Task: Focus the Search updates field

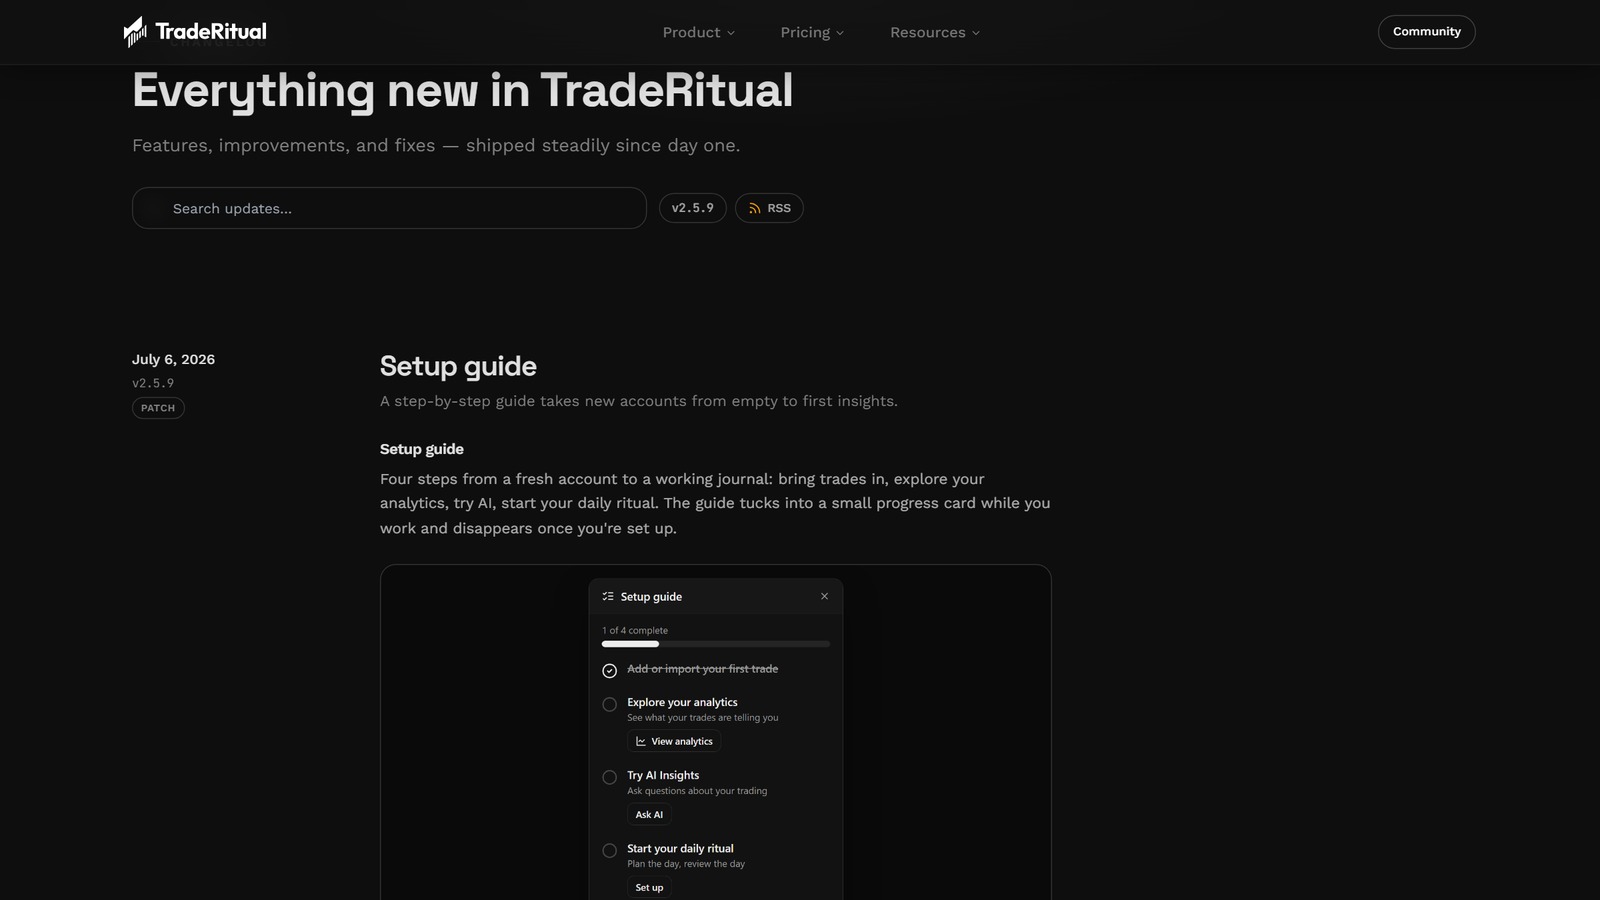Action: [389, 208]
